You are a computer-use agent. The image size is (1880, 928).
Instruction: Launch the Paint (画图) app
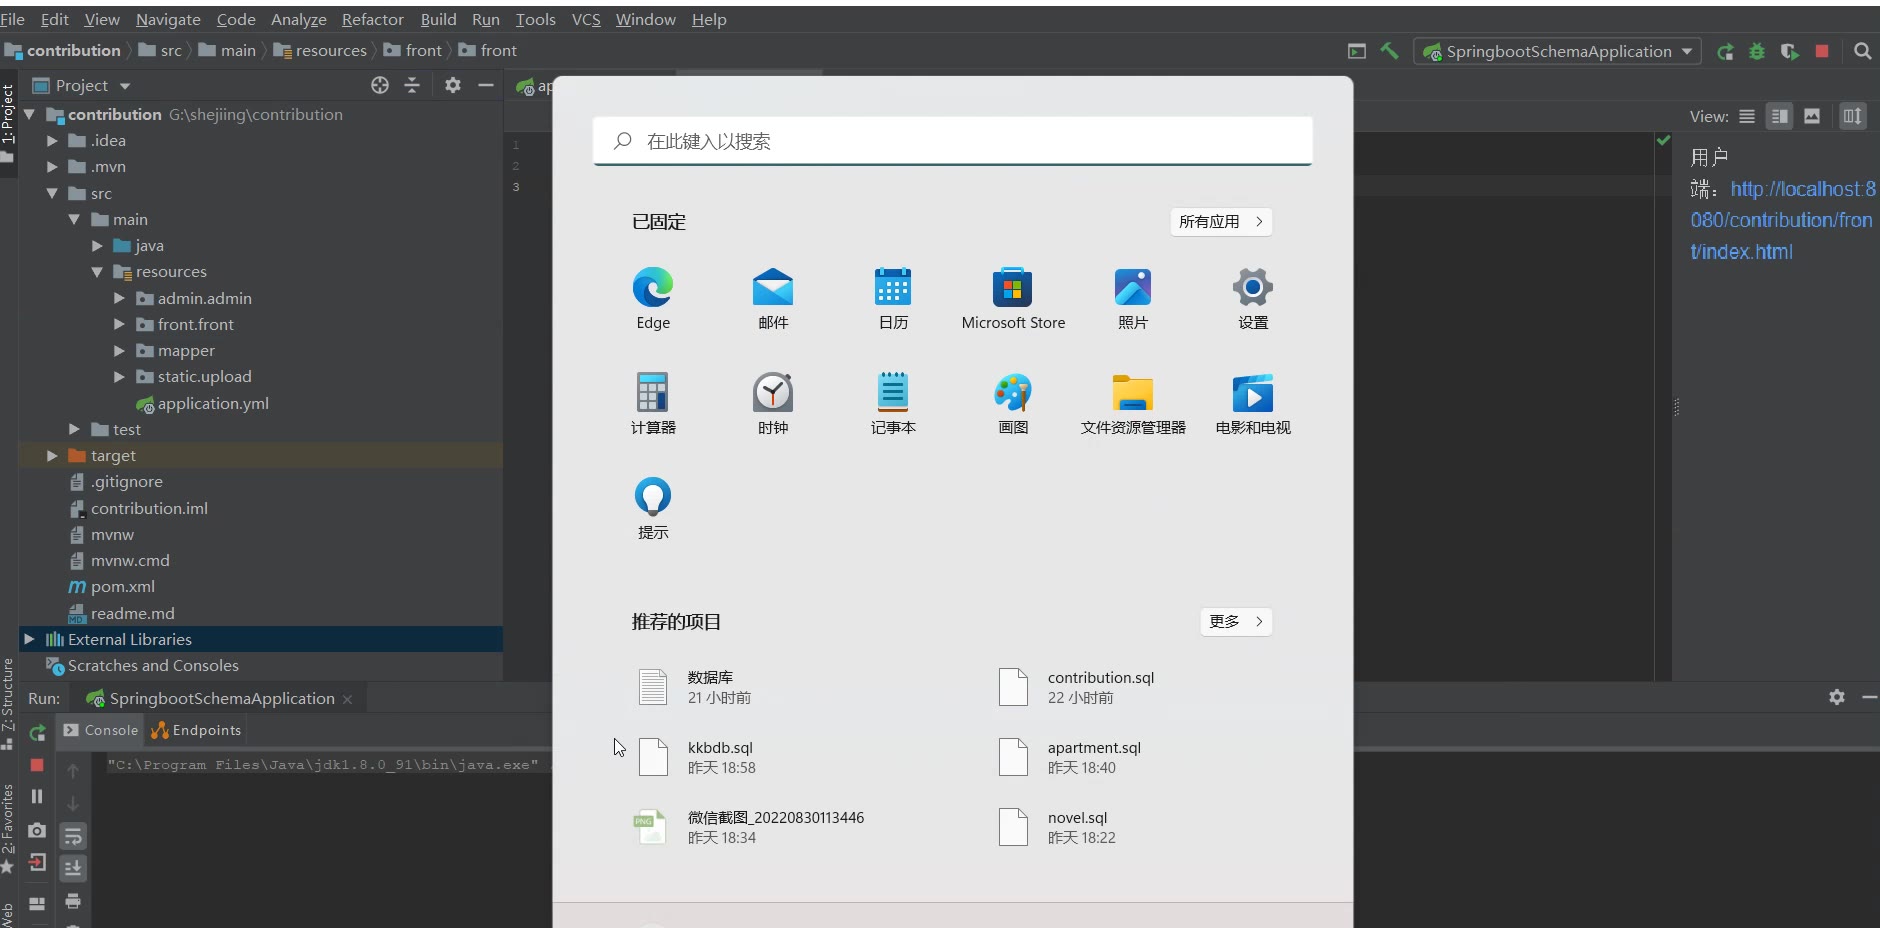tap(1013, 403)
